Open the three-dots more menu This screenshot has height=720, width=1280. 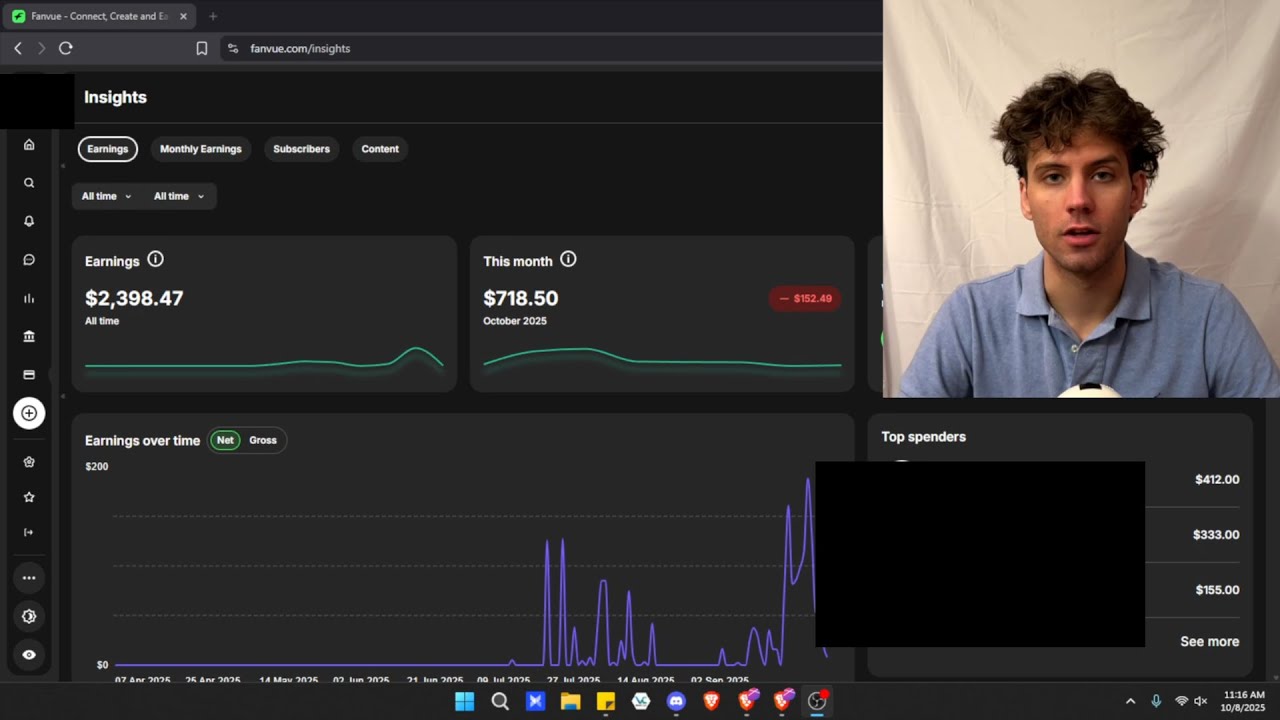click(x=29, y=578)
